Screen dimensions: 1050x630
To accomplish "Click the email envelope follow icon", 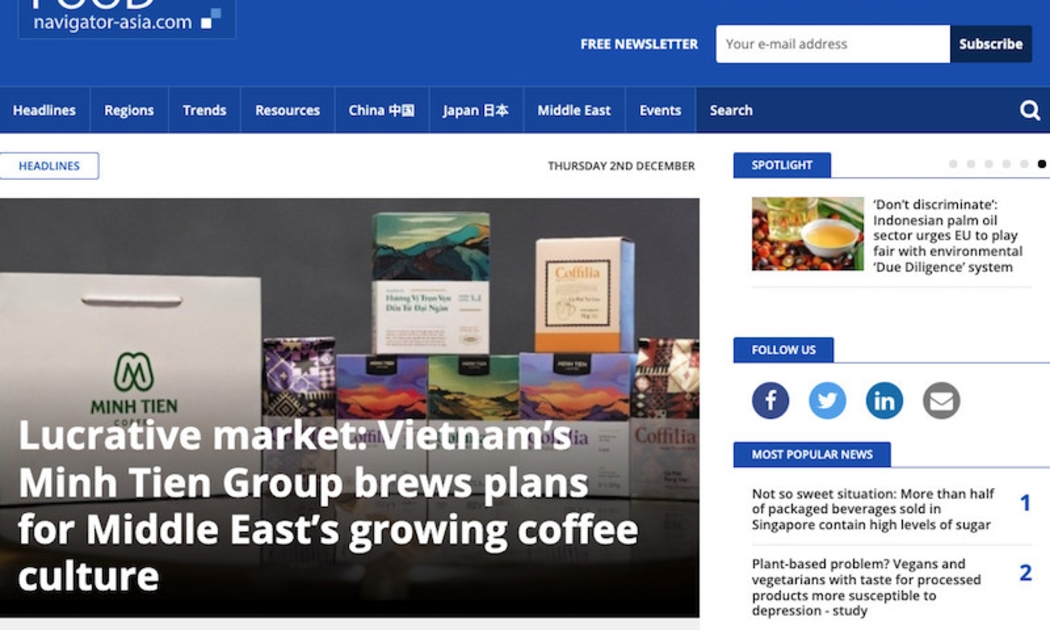I will pyautogui.click(x=941, y=400).
